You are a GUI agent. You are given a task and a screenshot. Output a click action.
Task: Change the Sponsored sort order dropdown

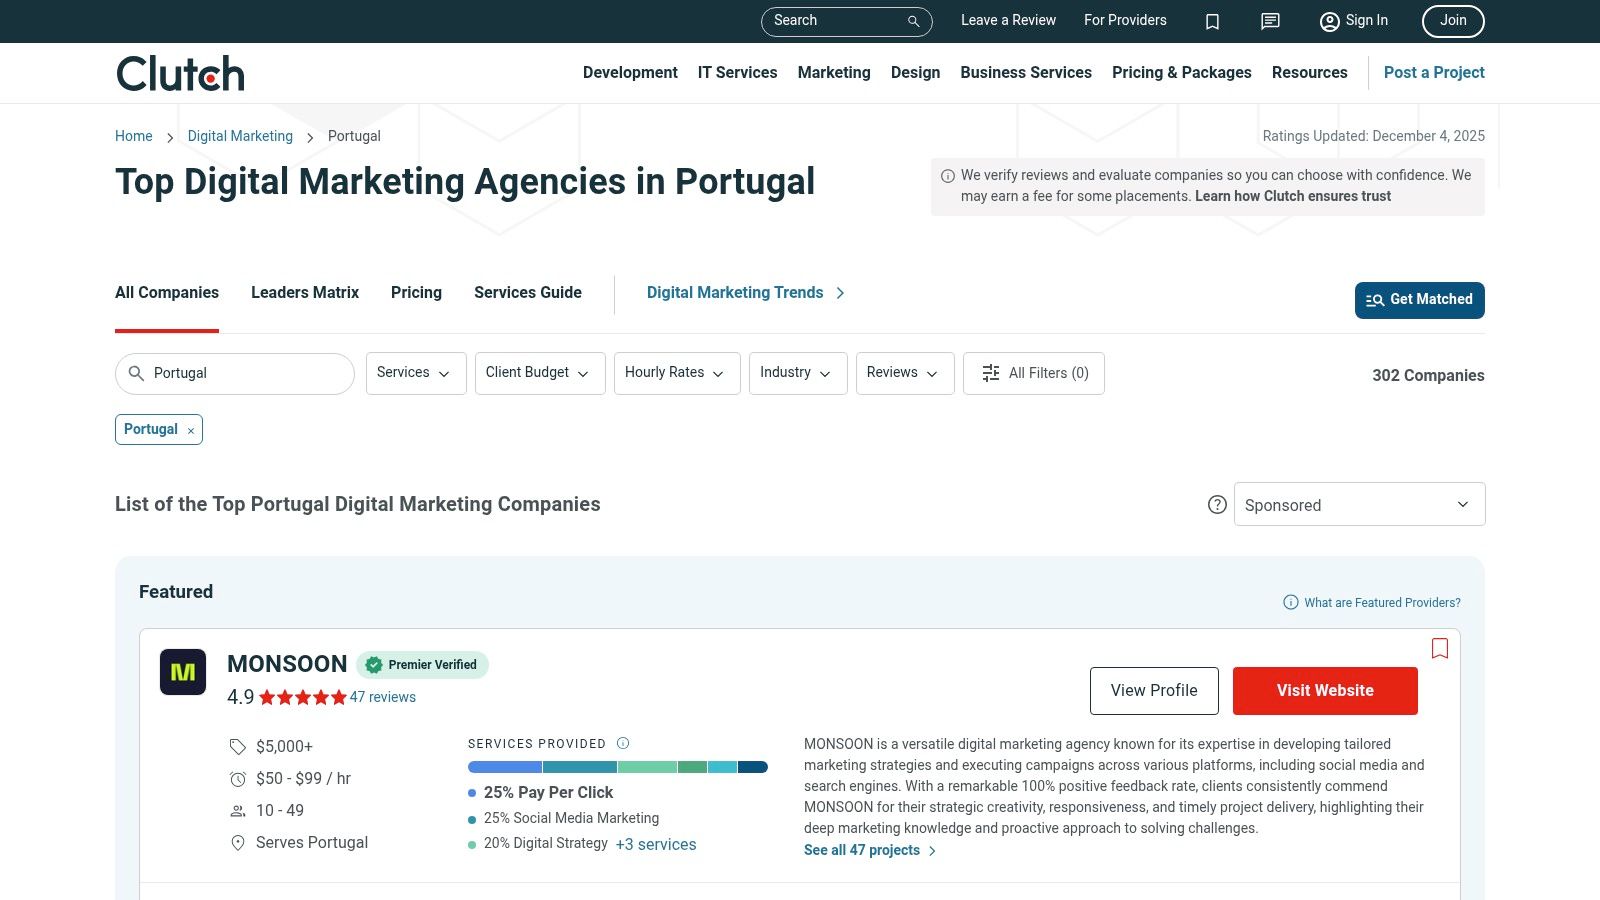coord(1358,504)
